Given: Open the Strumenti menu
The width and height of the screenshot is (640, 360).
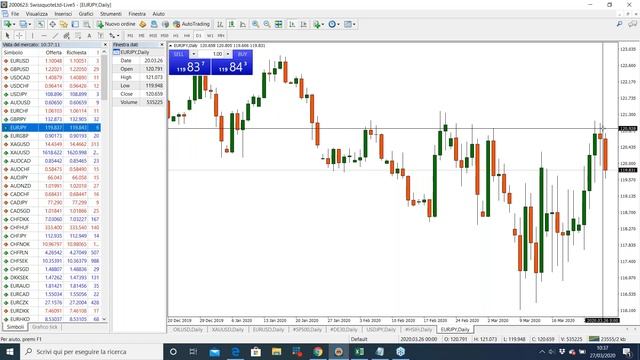Looking at the screenshot, I should 111,14.
